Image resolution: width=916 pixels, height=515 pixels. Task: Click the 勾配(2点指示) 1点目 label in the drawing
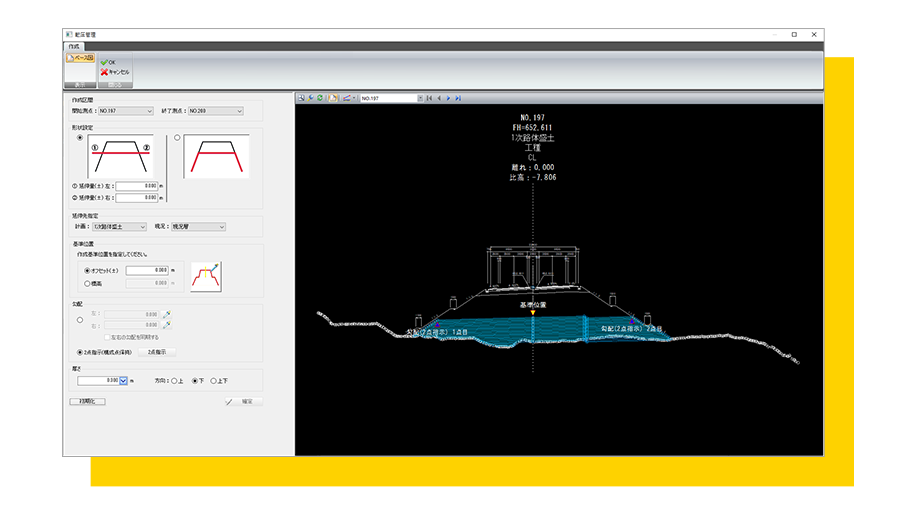point(438,332)
